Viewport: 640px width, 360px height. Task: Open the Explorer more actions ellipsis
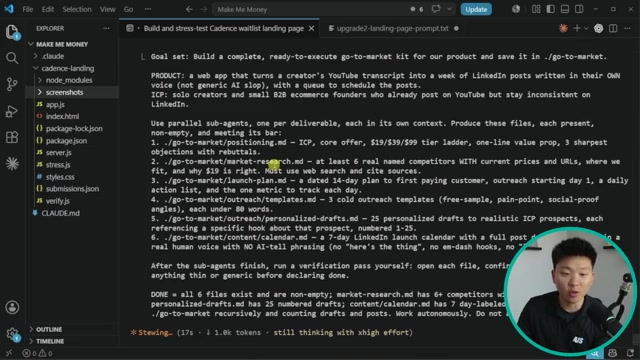click(106, 28)
